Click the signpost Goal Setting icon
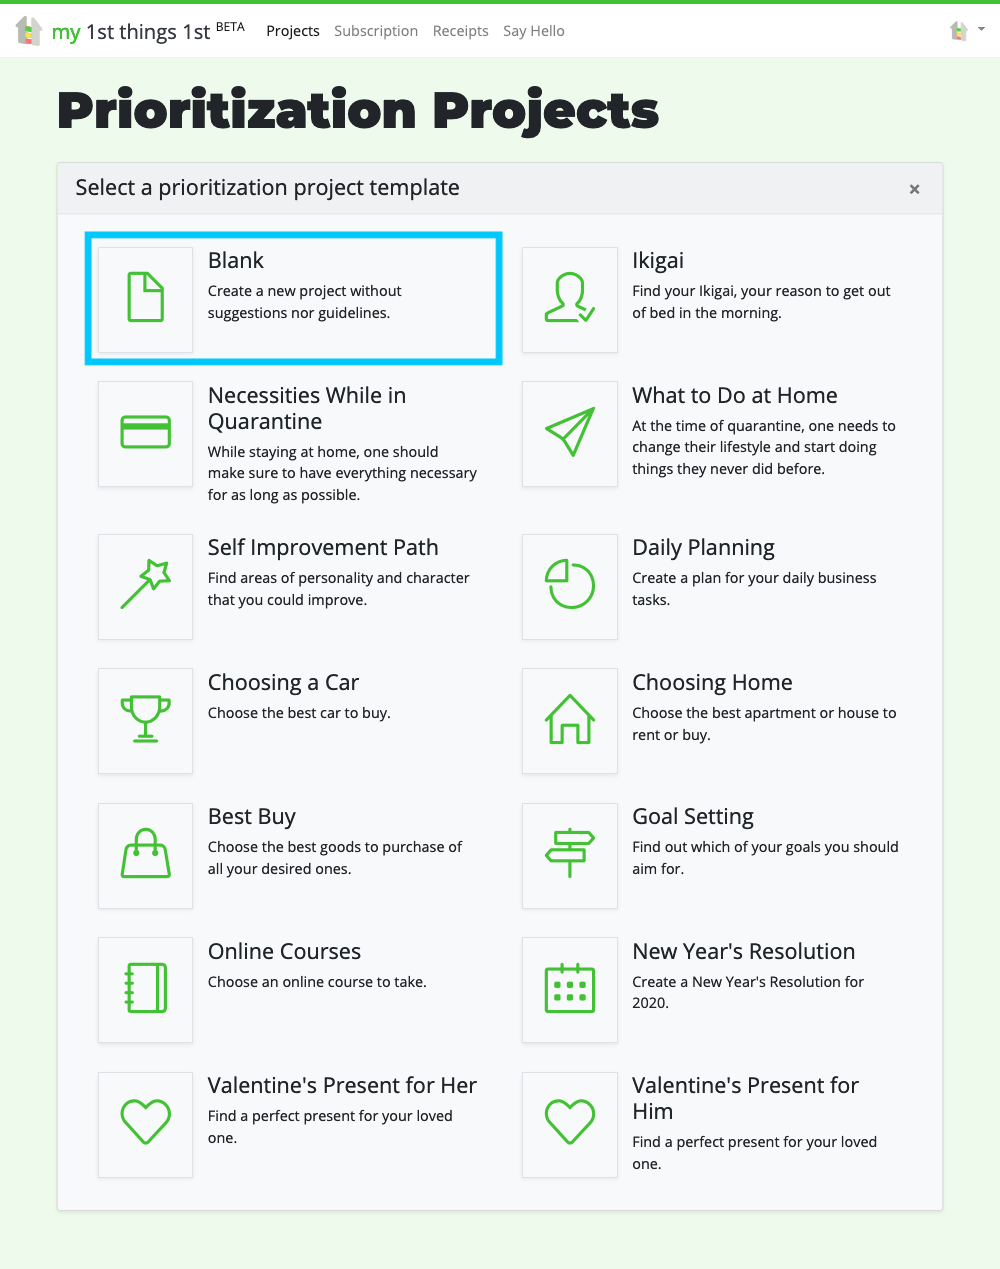The width and height of the screenshot is (1000, 1269). pos(569,855)
